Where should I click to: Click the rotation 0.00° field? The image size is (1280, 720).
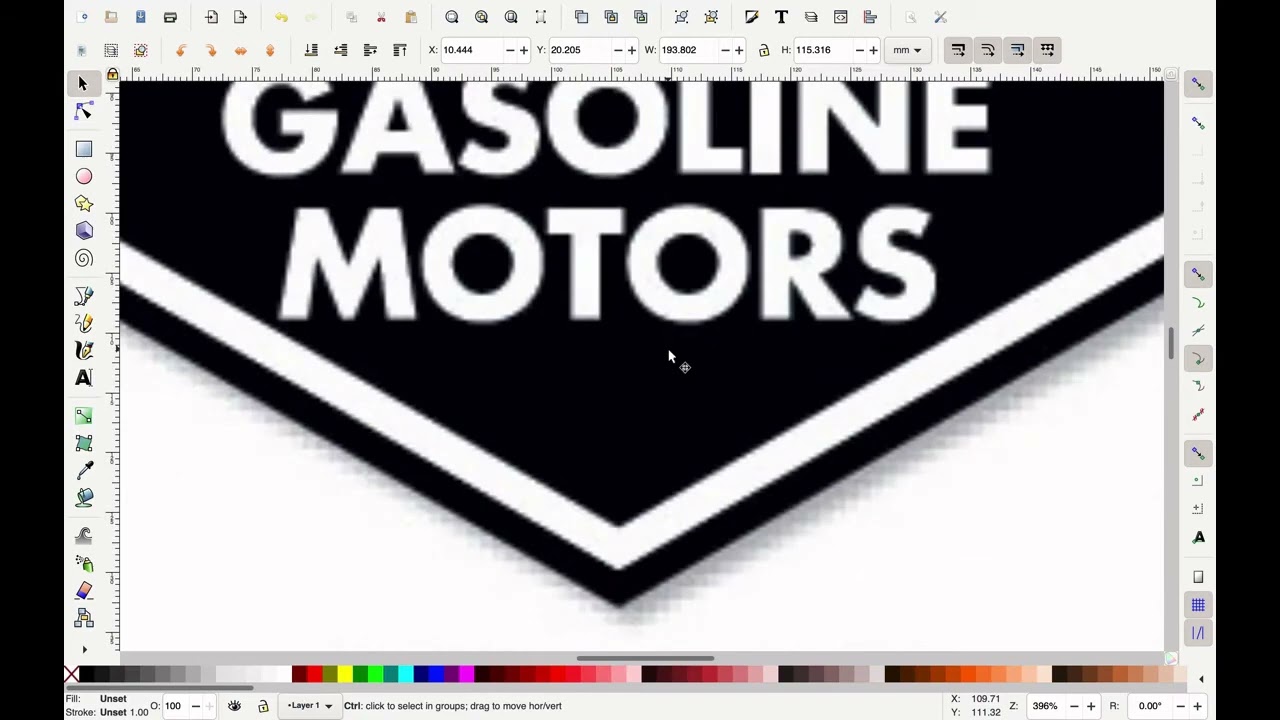tap(1152, 706)
